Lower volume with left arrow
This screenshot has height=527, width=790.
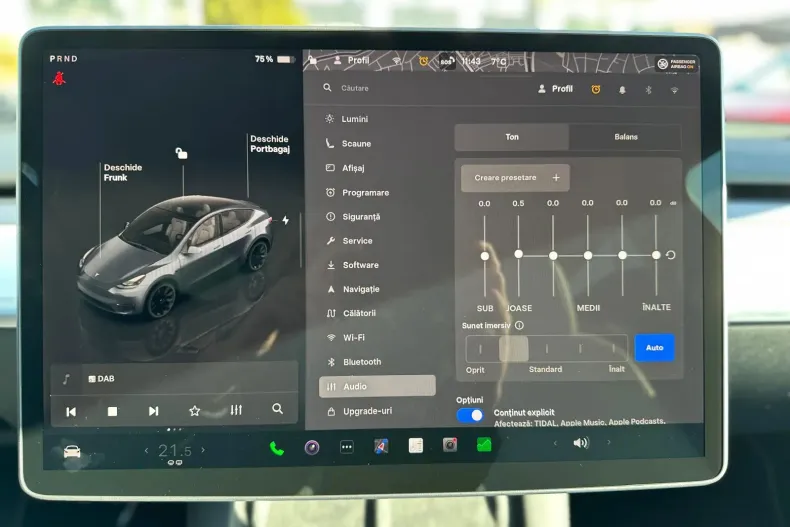pos(555,443)
